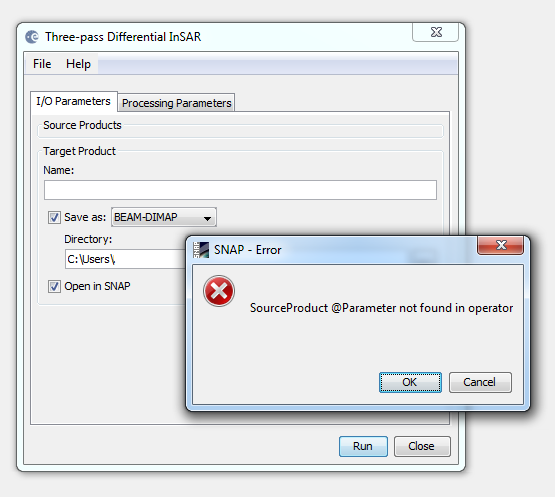Click the Directory path field

126,259
